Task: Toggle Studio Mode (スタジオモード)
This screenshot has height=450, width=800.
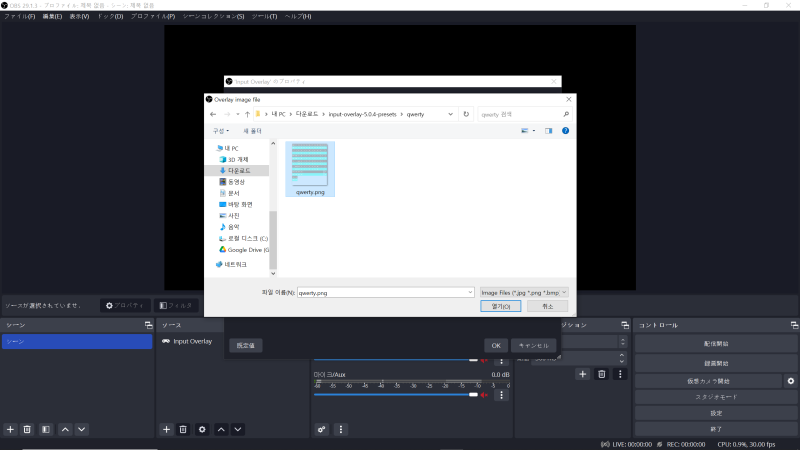Action: coord(715,397)
